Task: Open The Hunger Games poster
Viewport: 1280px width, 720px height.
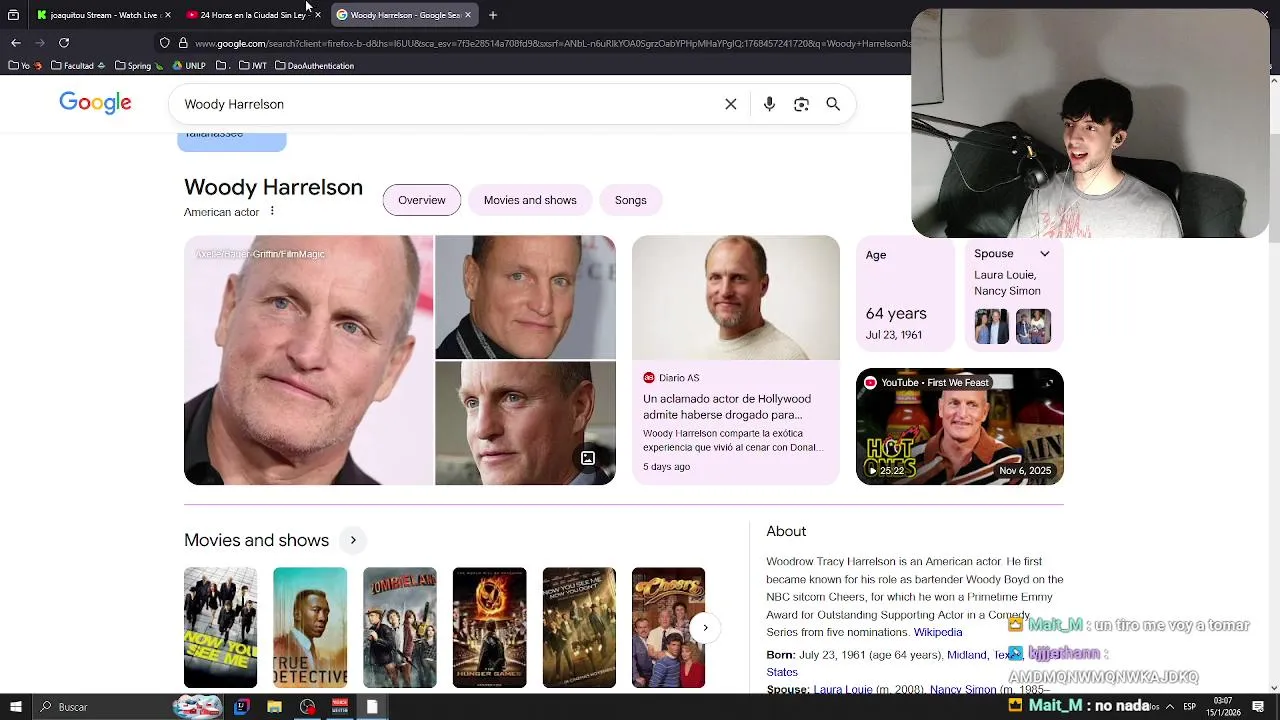Action: tap(489, 628)
